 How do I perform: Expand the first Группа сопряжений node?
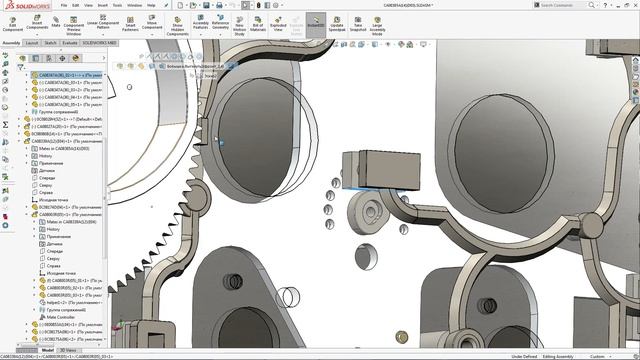[27, 111]
